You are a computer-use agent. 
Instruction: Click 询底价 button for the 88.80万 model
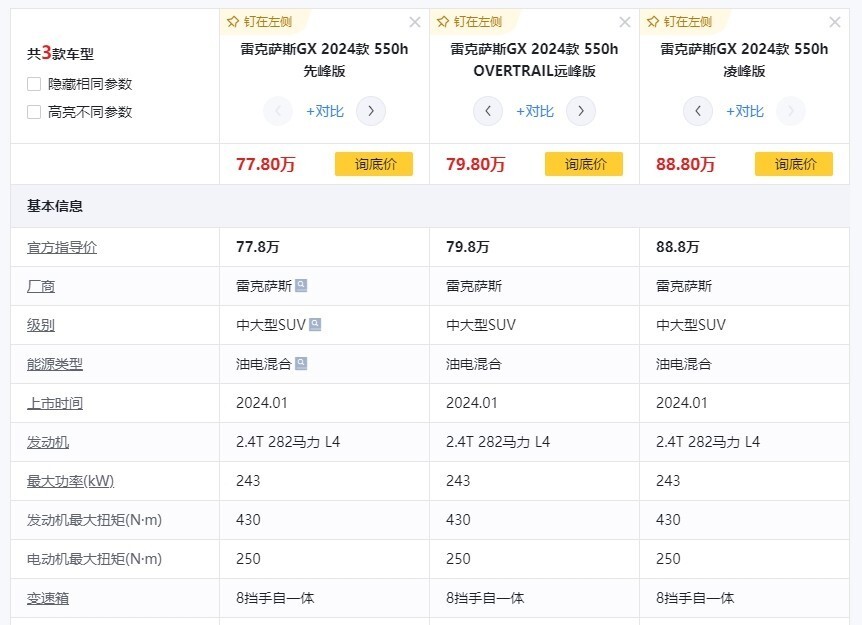pos(793,164)
